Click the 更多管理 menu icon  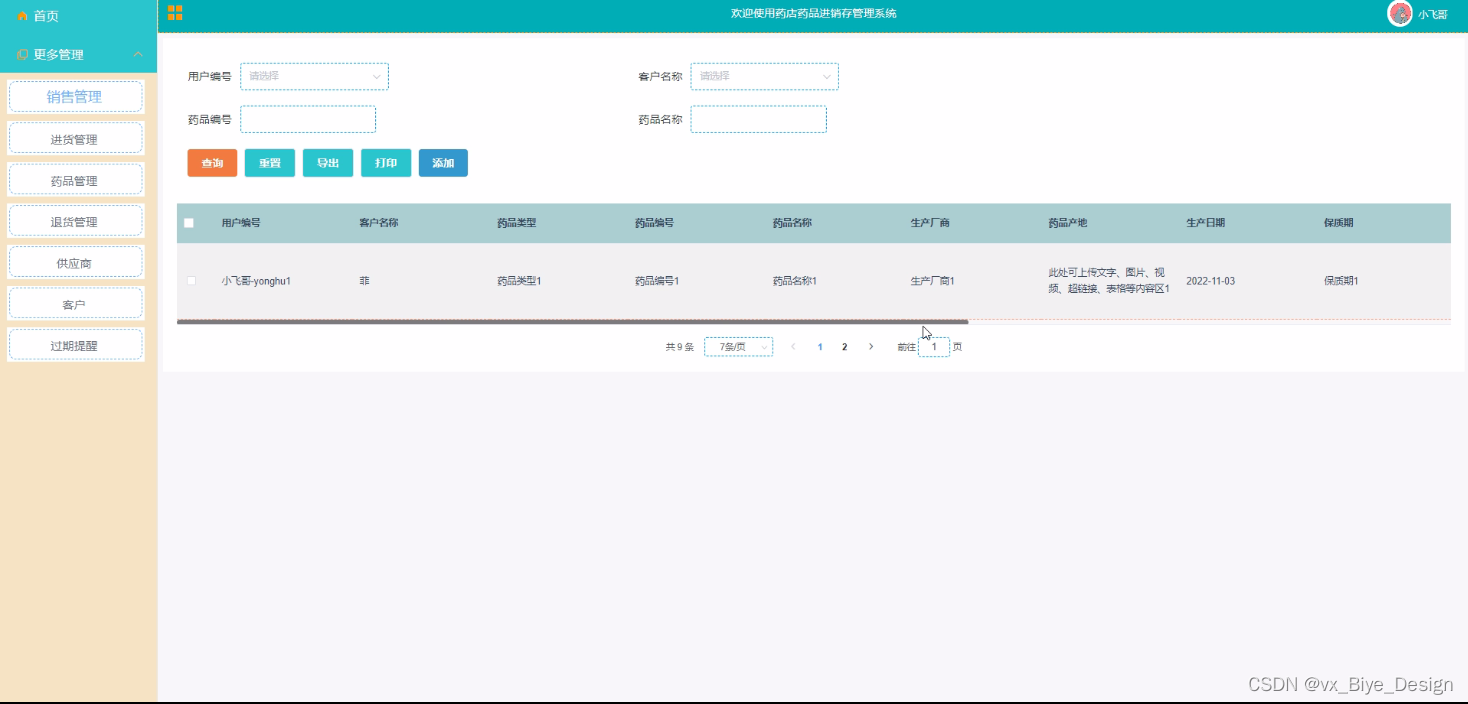pyautogui.click(x=23, y=54)
